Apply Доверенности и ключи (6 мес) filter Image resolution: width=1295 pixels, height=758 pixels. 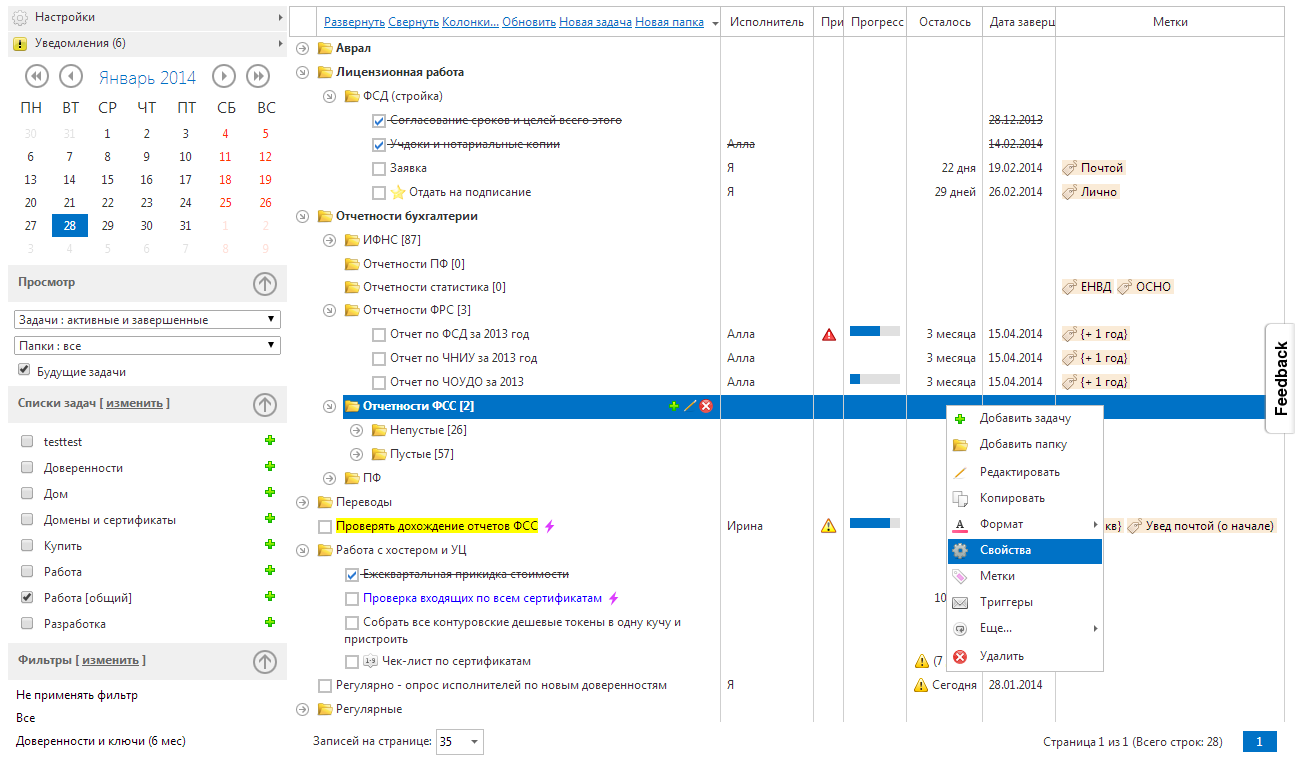point(101,741)
